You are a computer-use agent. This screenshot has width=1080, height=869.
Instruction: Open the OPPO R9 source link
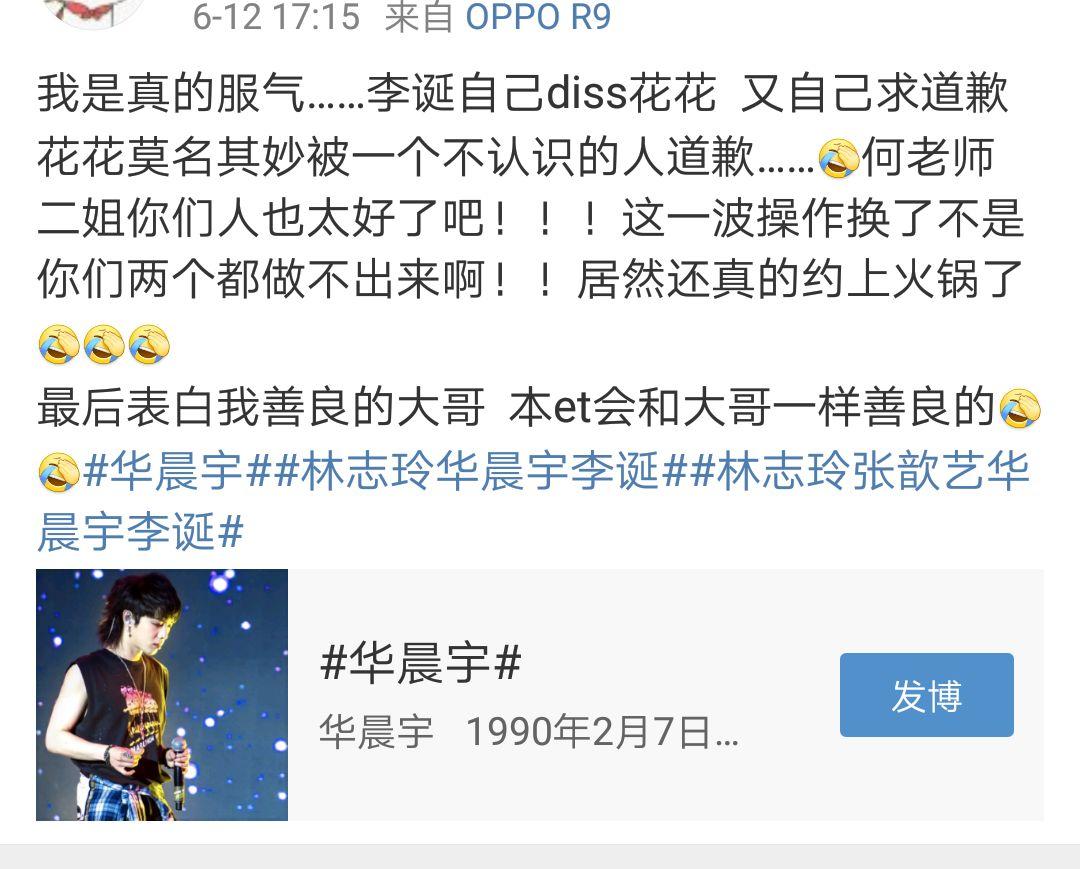[538, 17]
